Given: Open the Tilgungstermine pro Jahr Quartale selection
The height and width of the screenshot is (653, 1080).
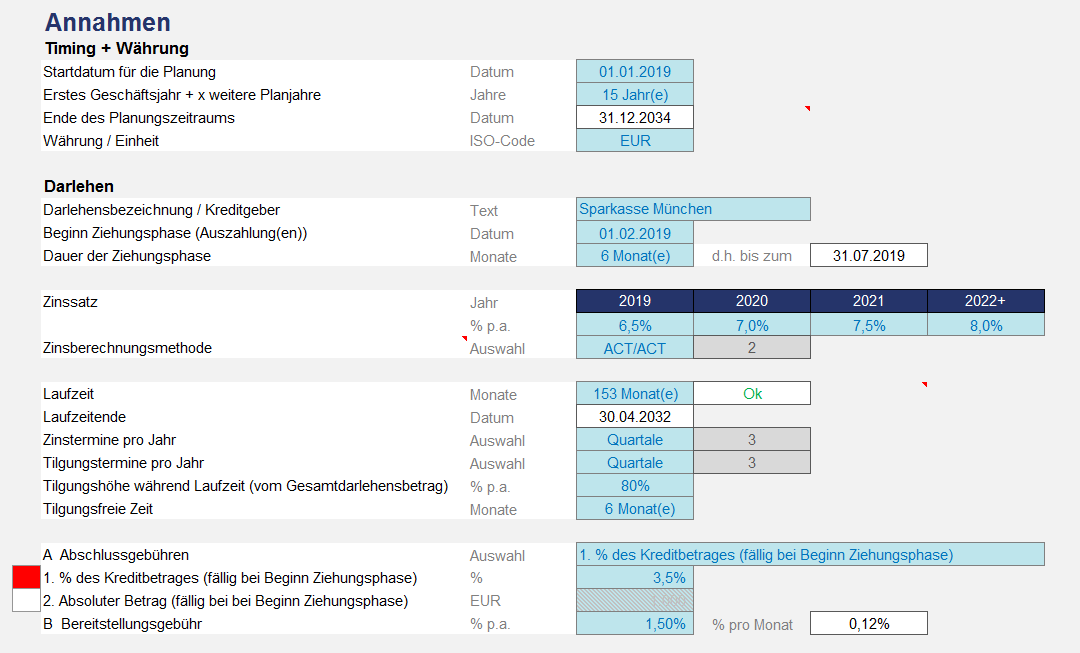Looking at the screenshot, I should click(x=634, y=463).
